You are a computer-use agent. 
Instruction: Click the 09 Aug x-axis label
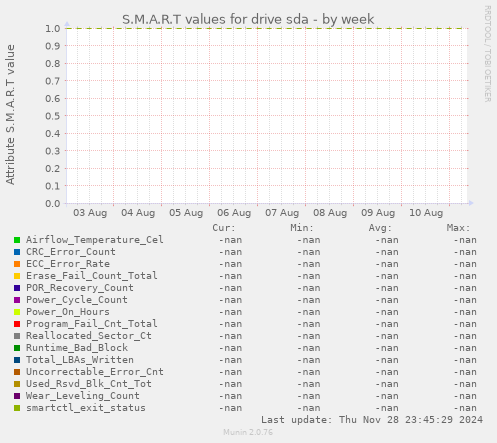point(378,213)
